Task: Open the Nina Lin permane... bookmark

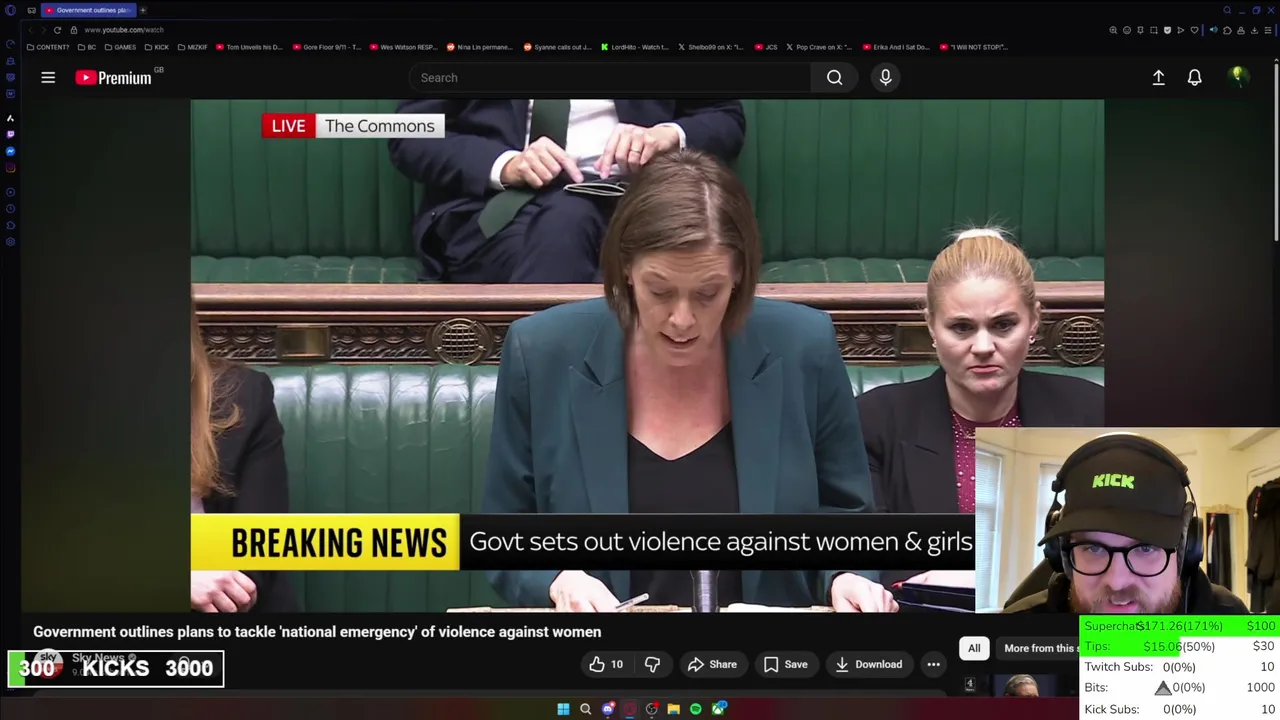Action: click(x=481, y=47)
